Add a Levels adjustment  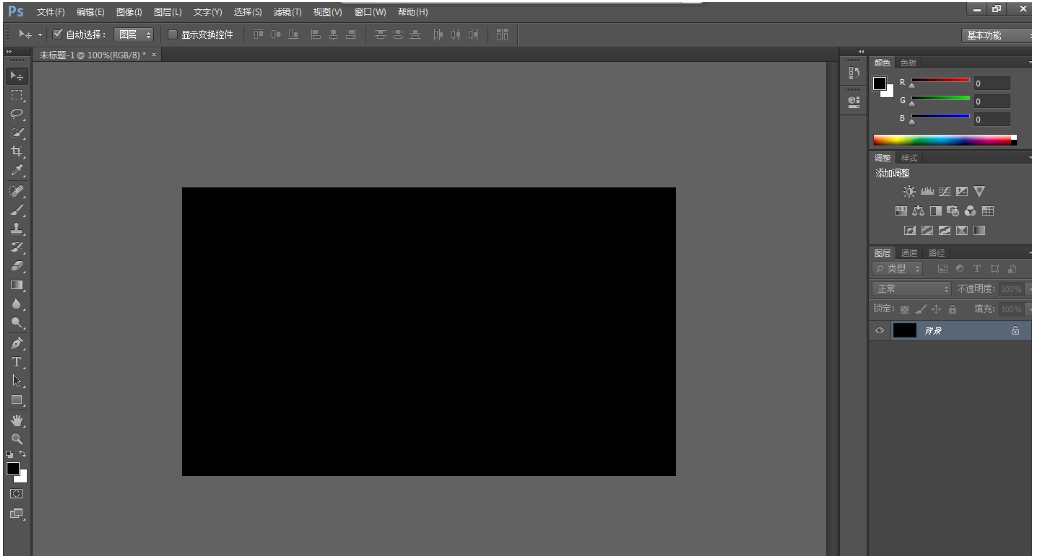point(927,191)
